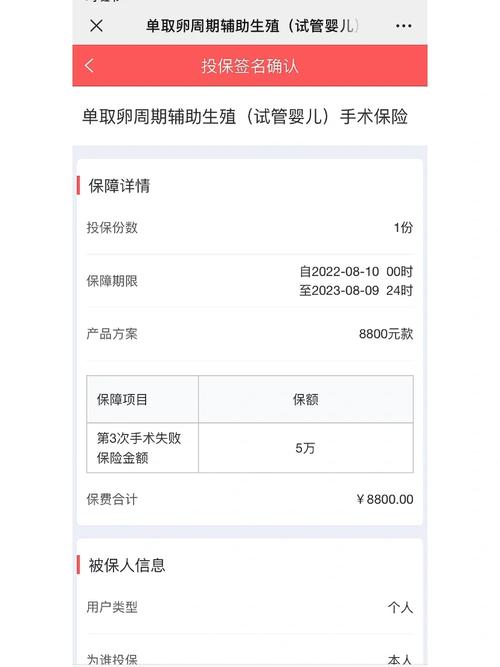This screenshot has height=667, width=500.
Task: Tap the 保费合计 total ¥8800.00
Action: tap(385, 499)
